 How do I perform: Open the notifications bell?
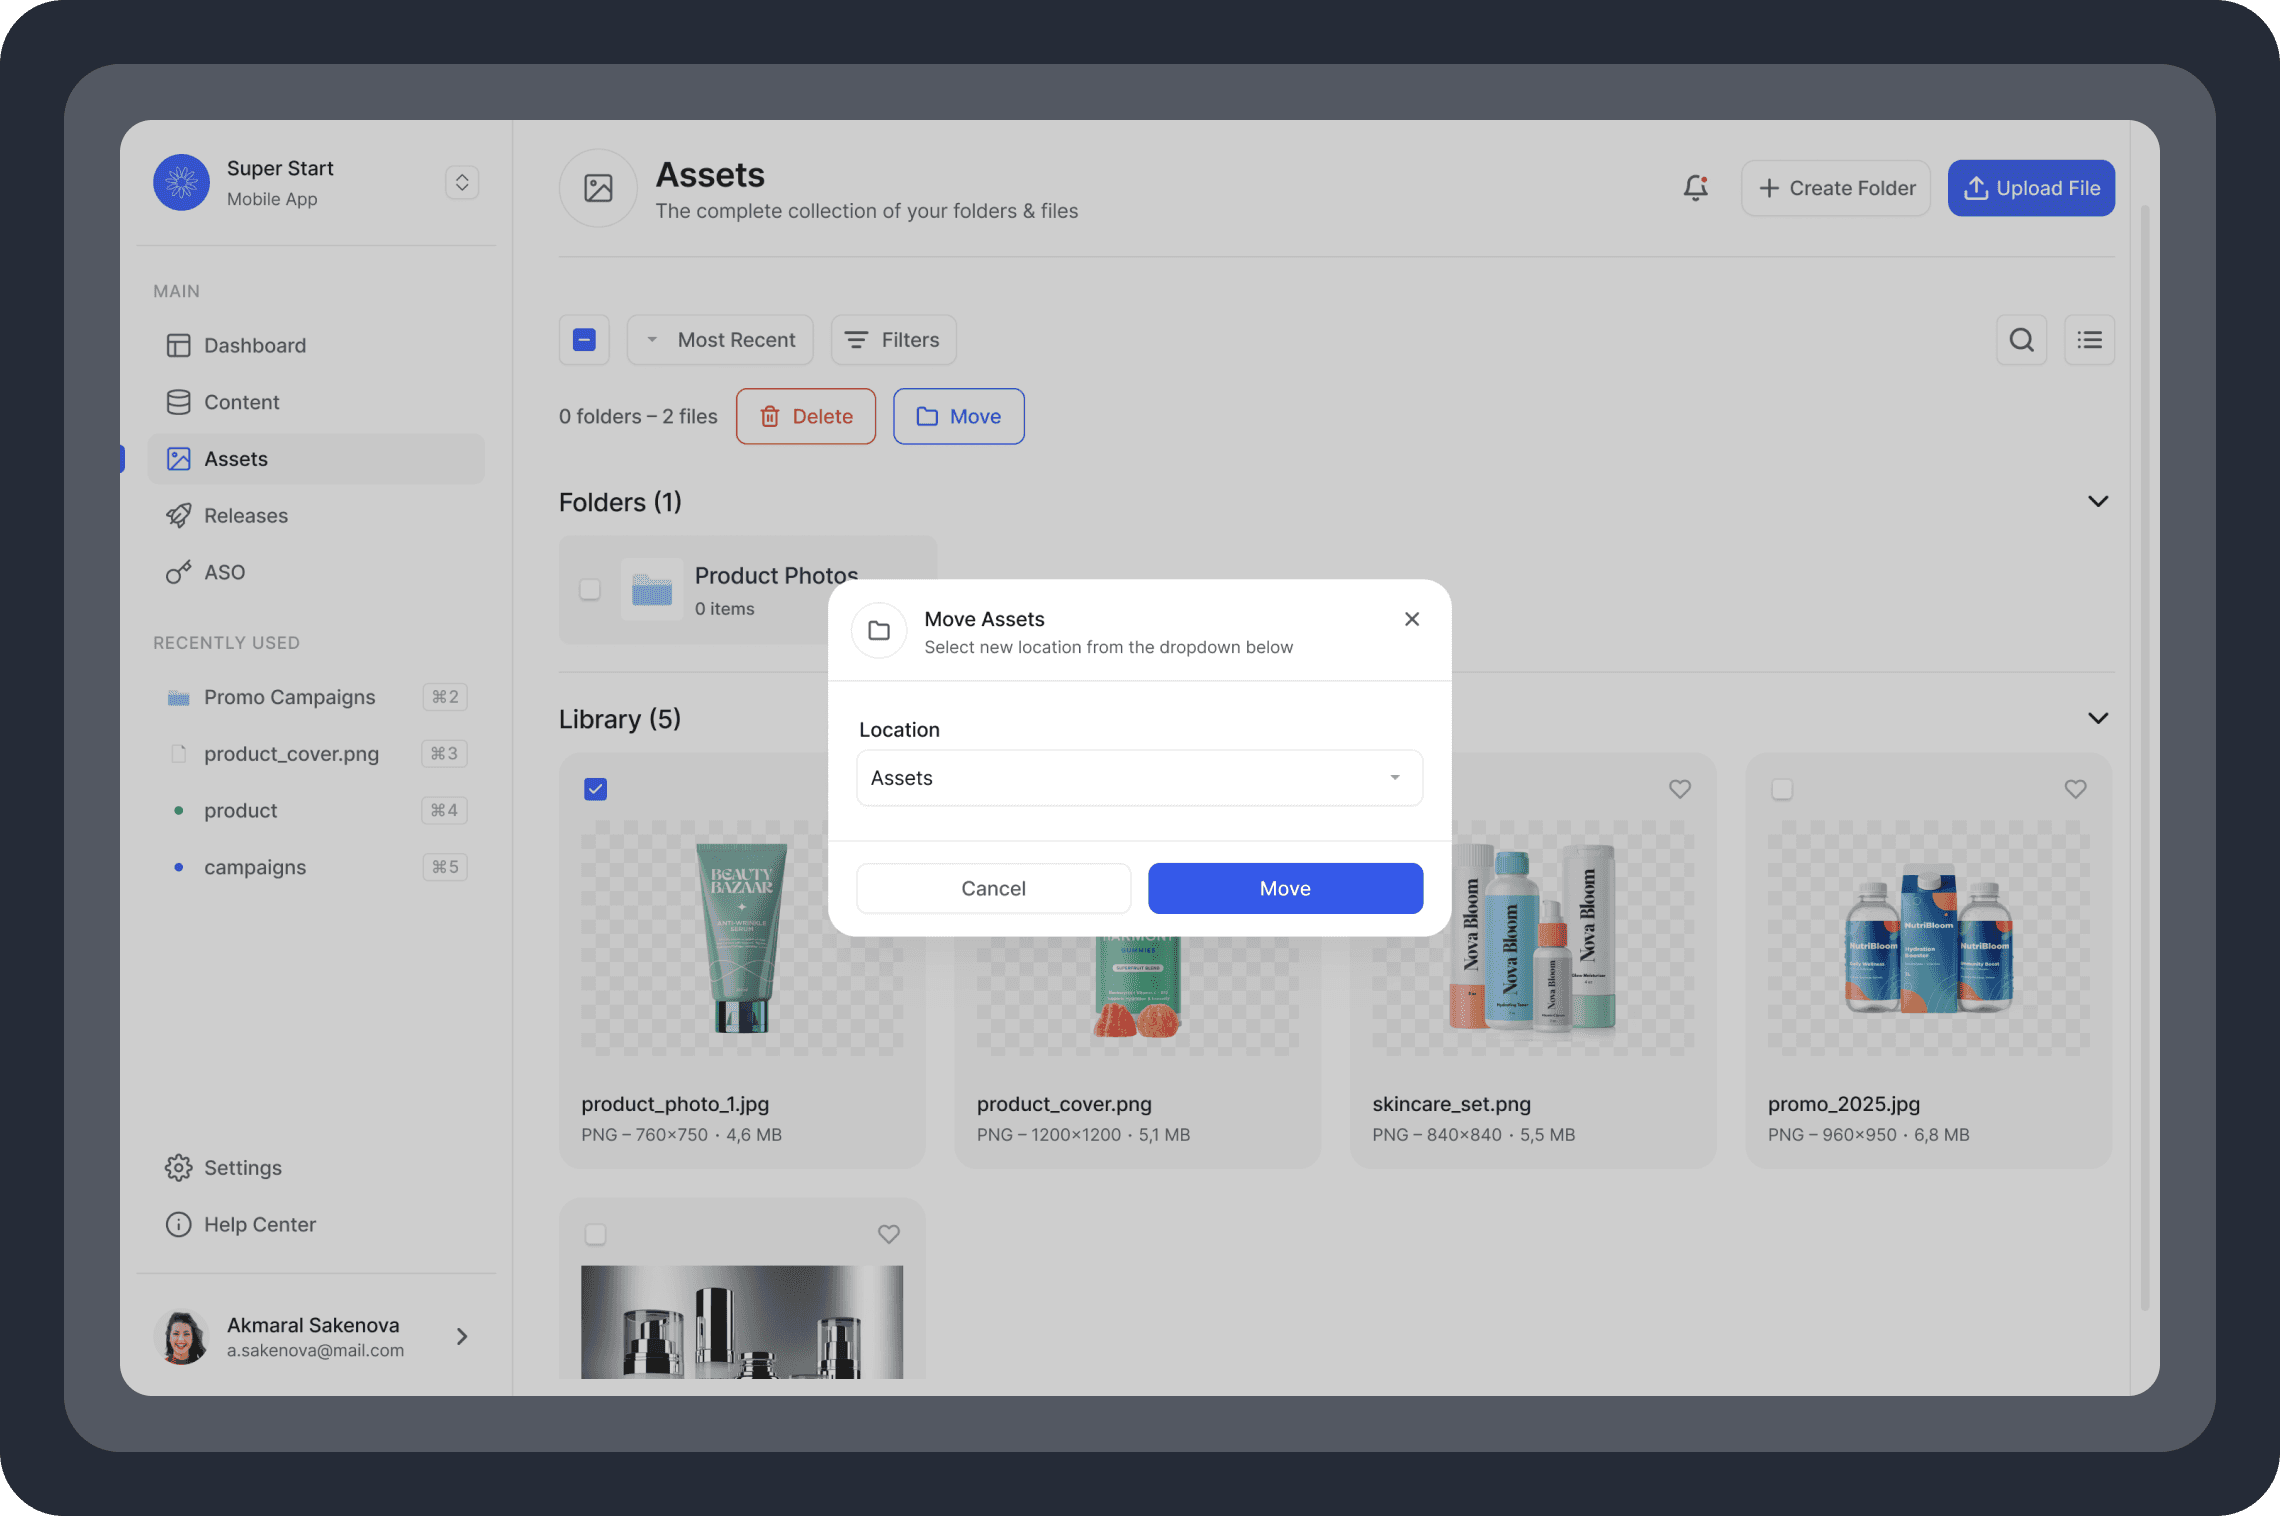1695,188
